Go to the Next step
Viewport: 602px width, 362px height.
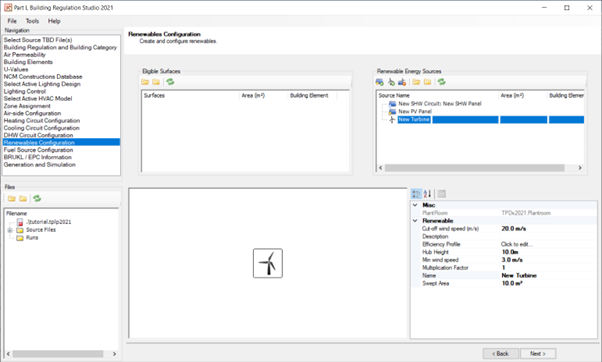point(538,354)
